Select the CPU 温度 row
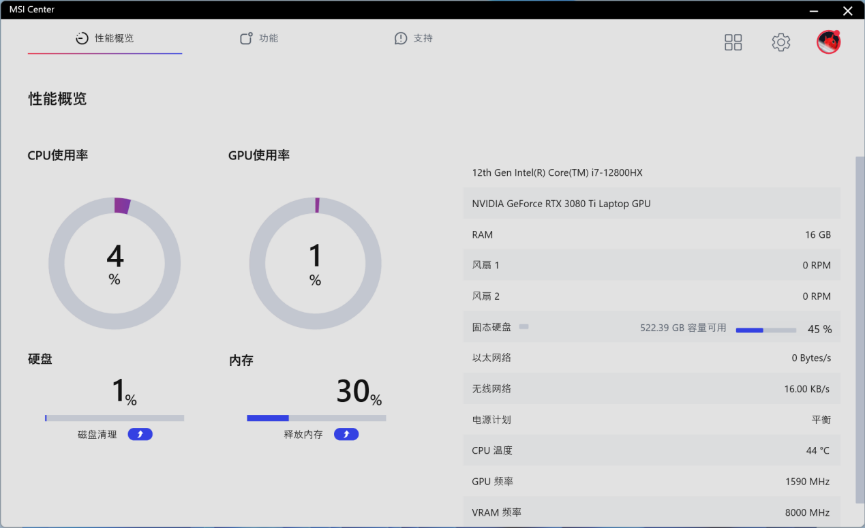Image resolution: width=865 pixels, height=528 pixels. pos(651,451)
